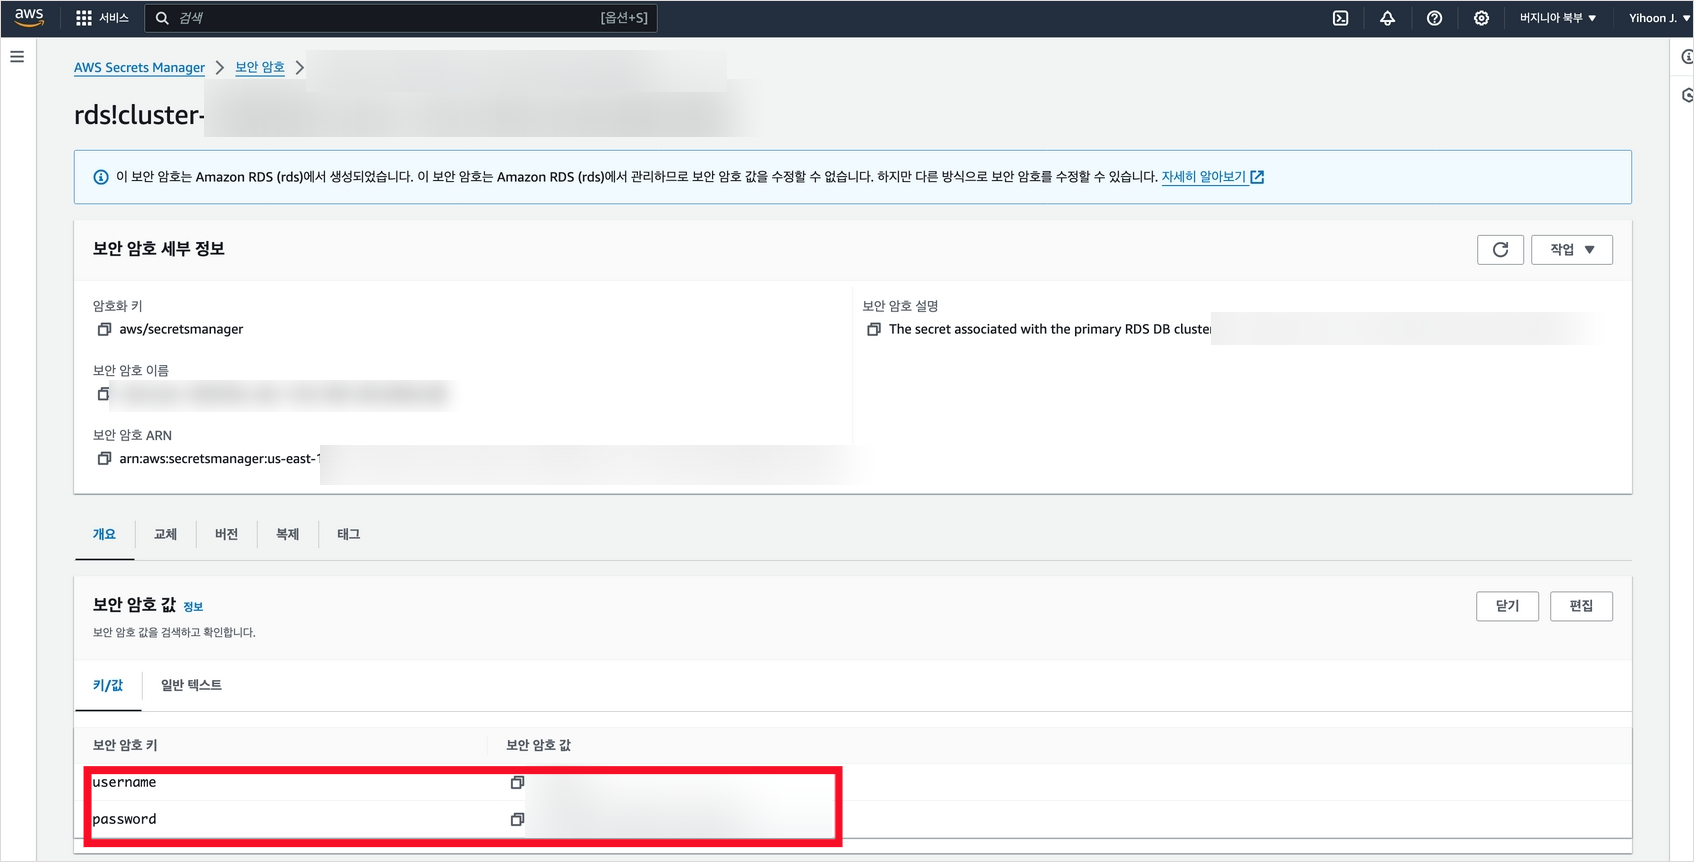Switch to the 버전 tab
Image resolution: width=1694 pixels, height=862 pixels.
226,534
